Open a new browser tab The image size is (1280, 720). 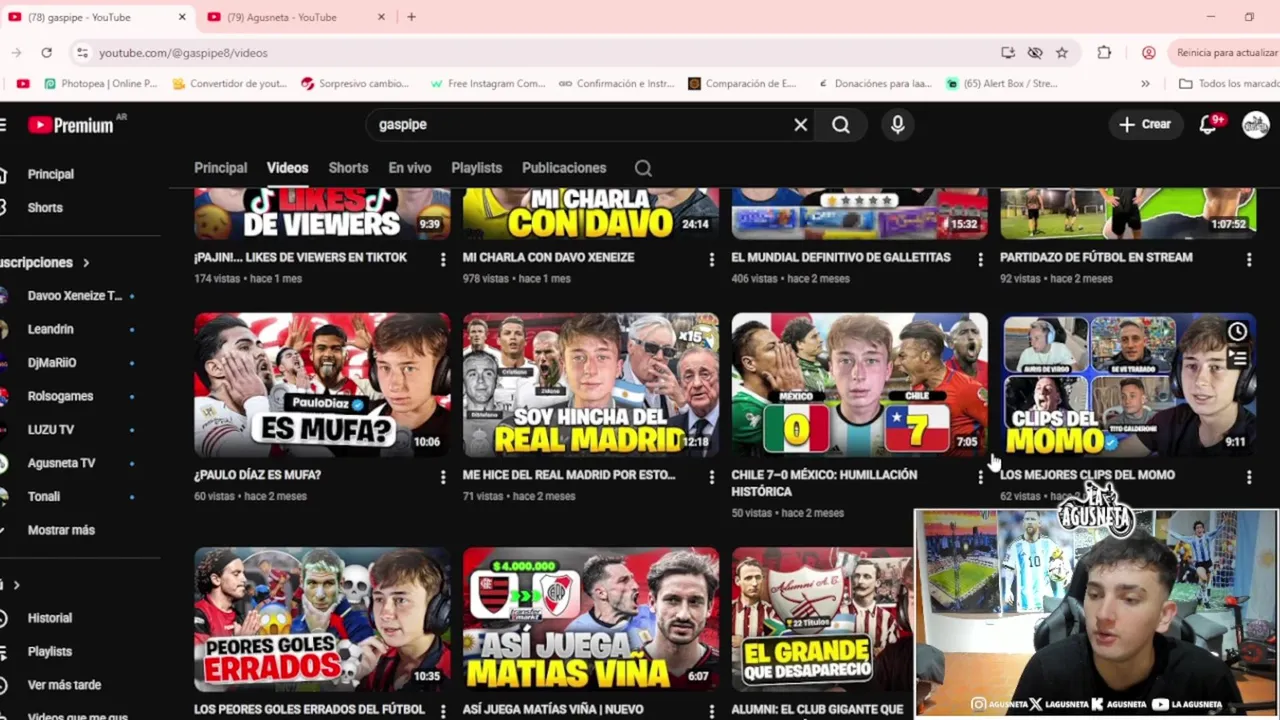pos(411,17)
